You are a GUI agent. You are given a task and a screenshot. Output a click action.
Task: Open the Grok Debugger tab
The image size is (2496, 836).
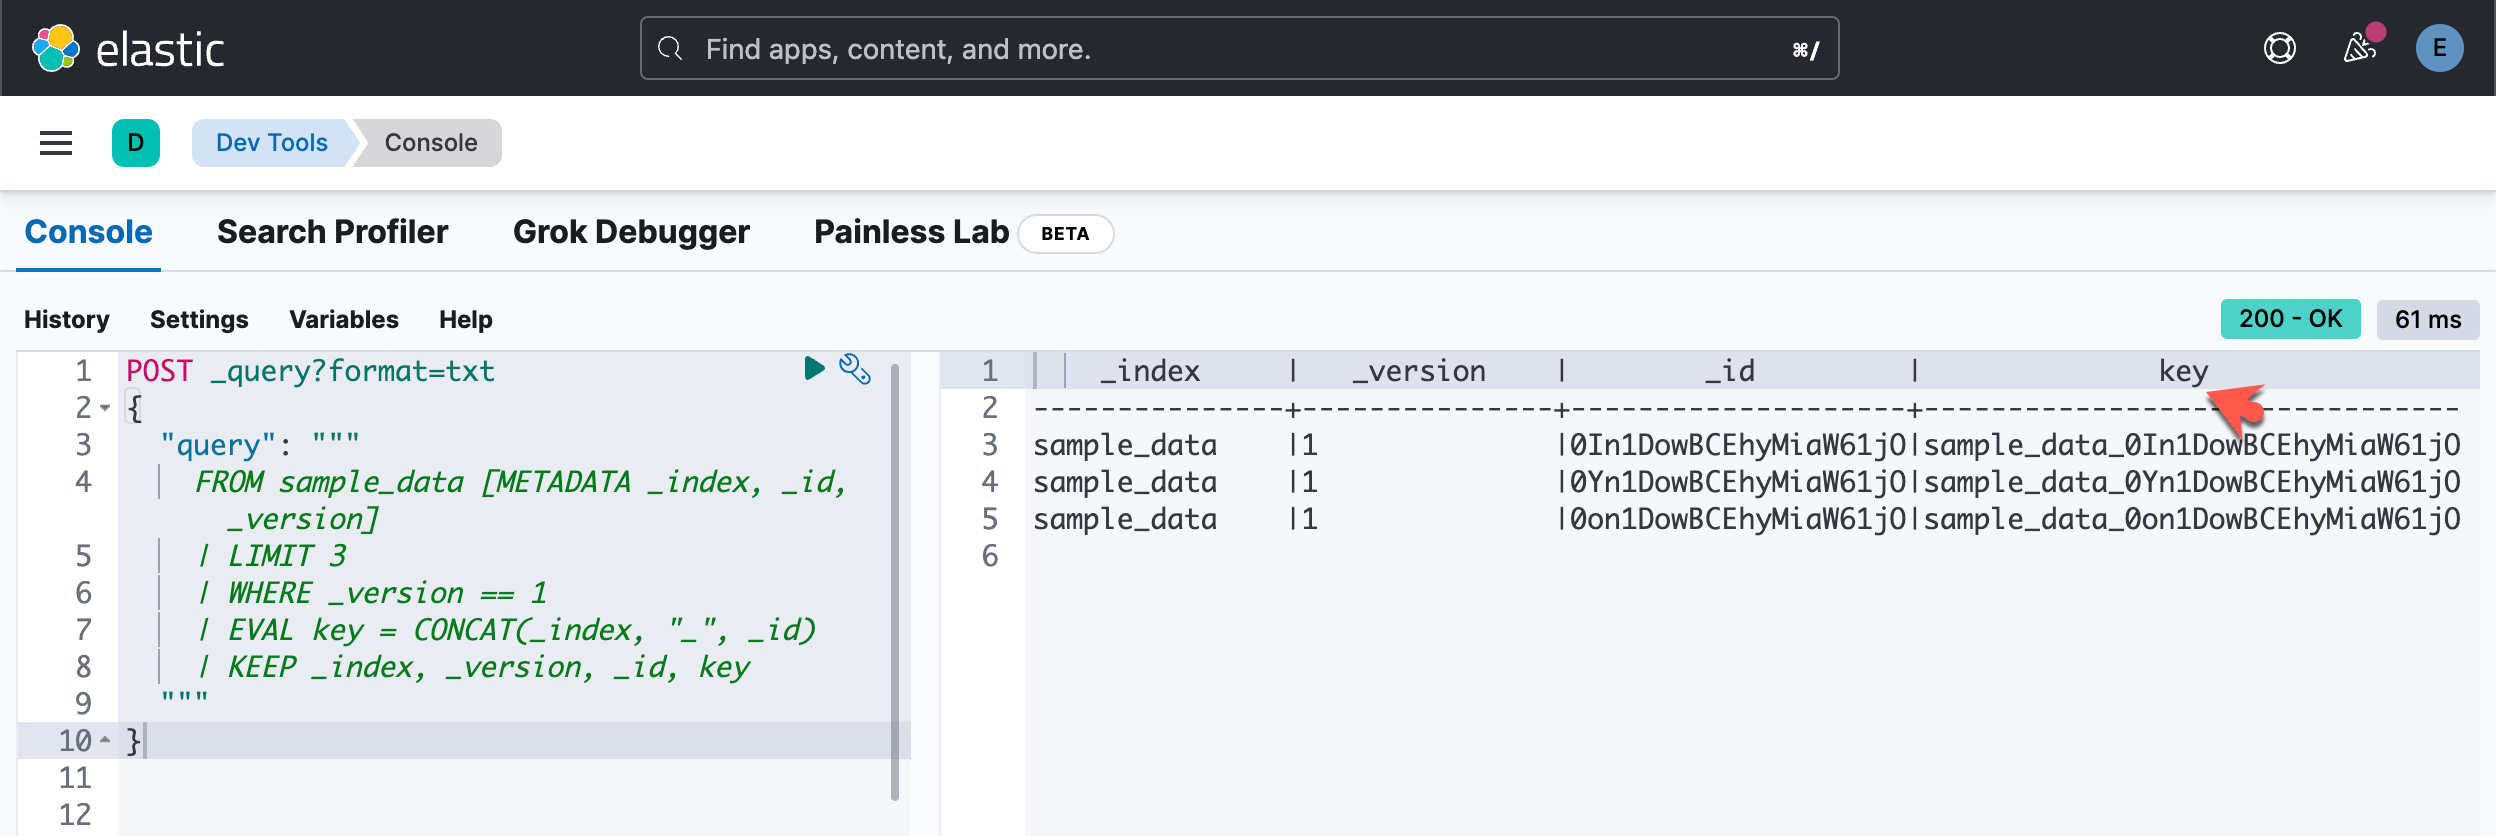pyautogui.click(x=631, y=232)
